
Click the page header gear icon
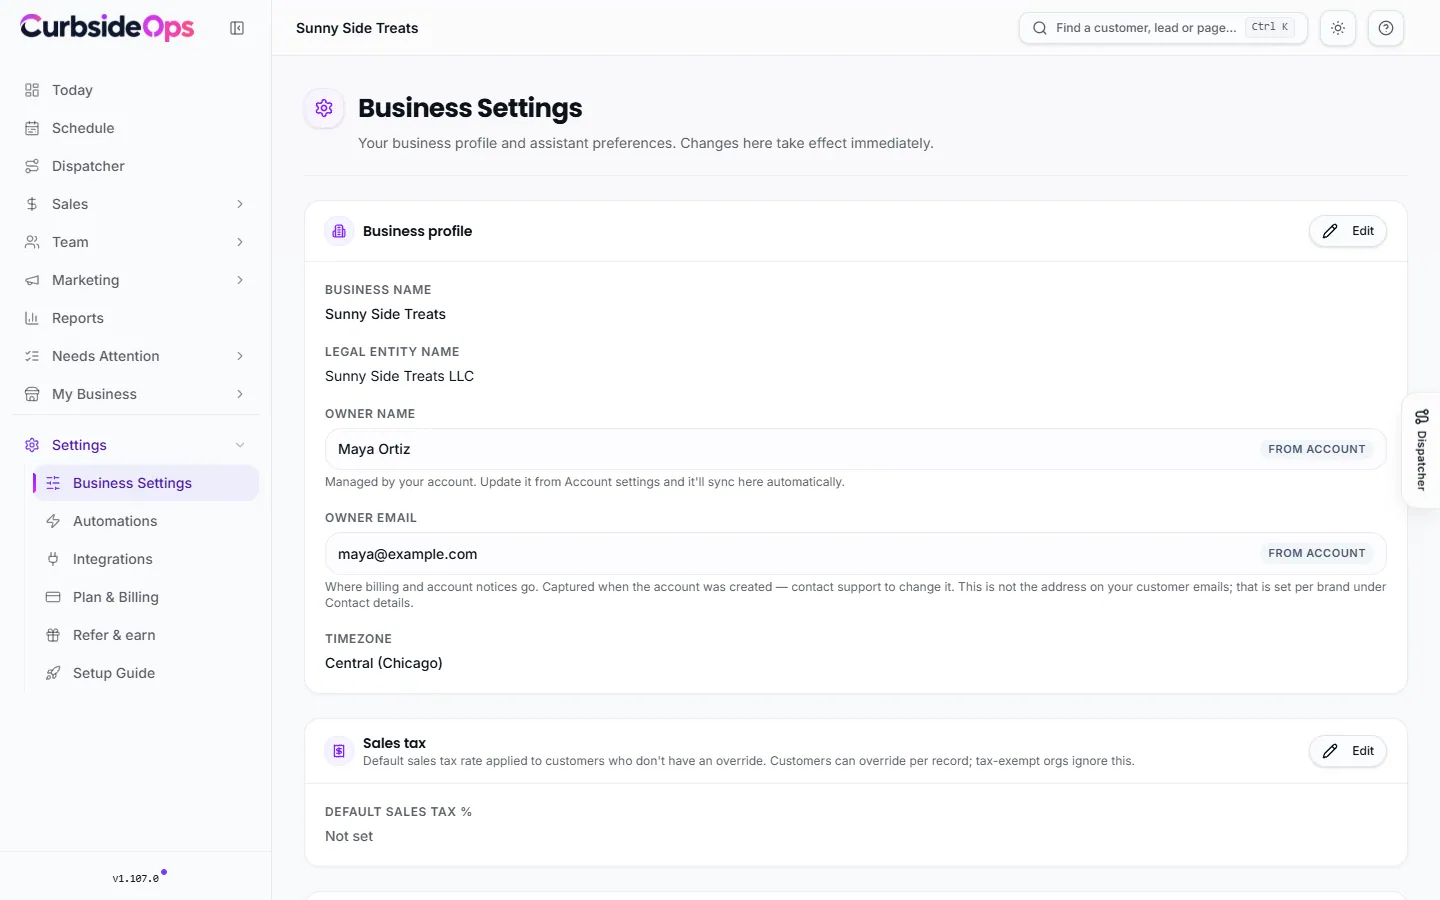(x=324, y=108)
